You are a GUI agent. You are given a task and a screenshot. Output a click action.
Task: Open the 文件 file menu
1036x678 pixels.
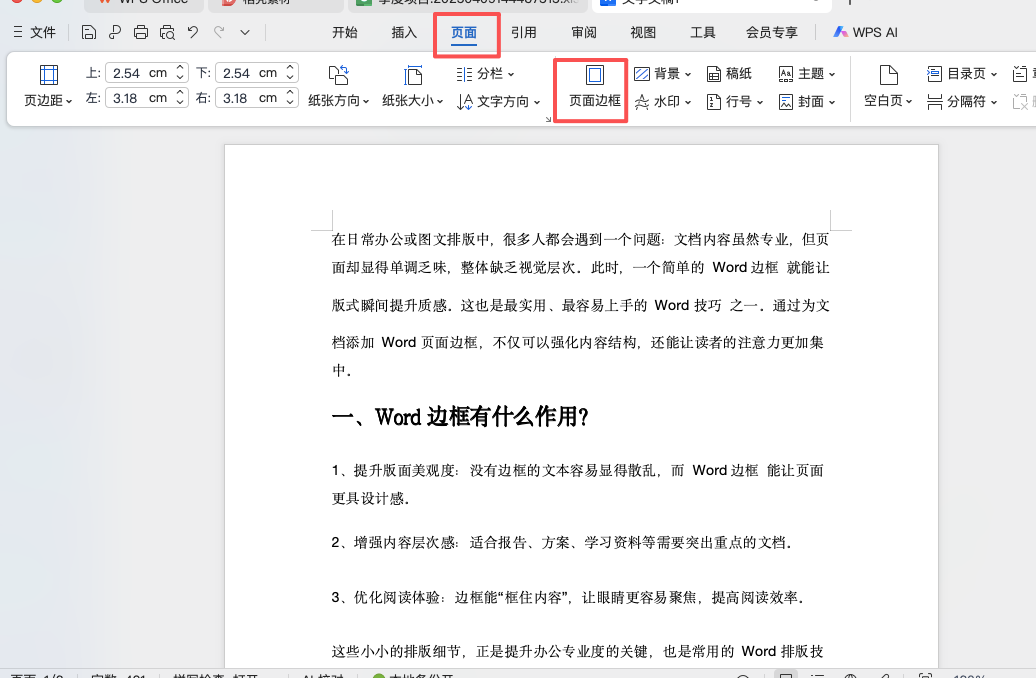(x=34, y=32)
